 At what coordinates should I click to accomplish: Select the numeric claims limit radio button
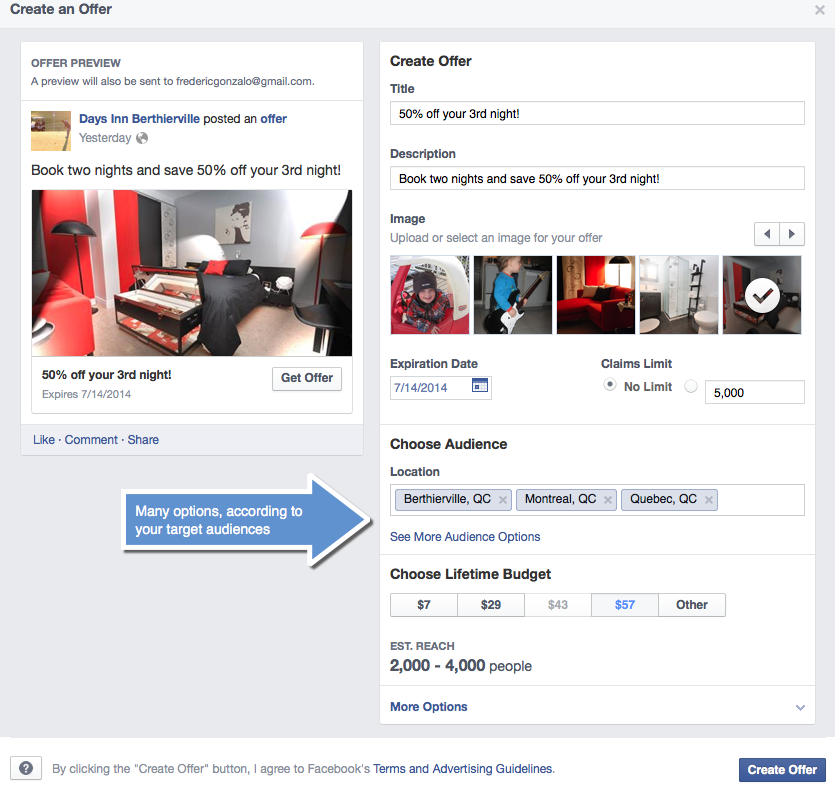(691, 387)
